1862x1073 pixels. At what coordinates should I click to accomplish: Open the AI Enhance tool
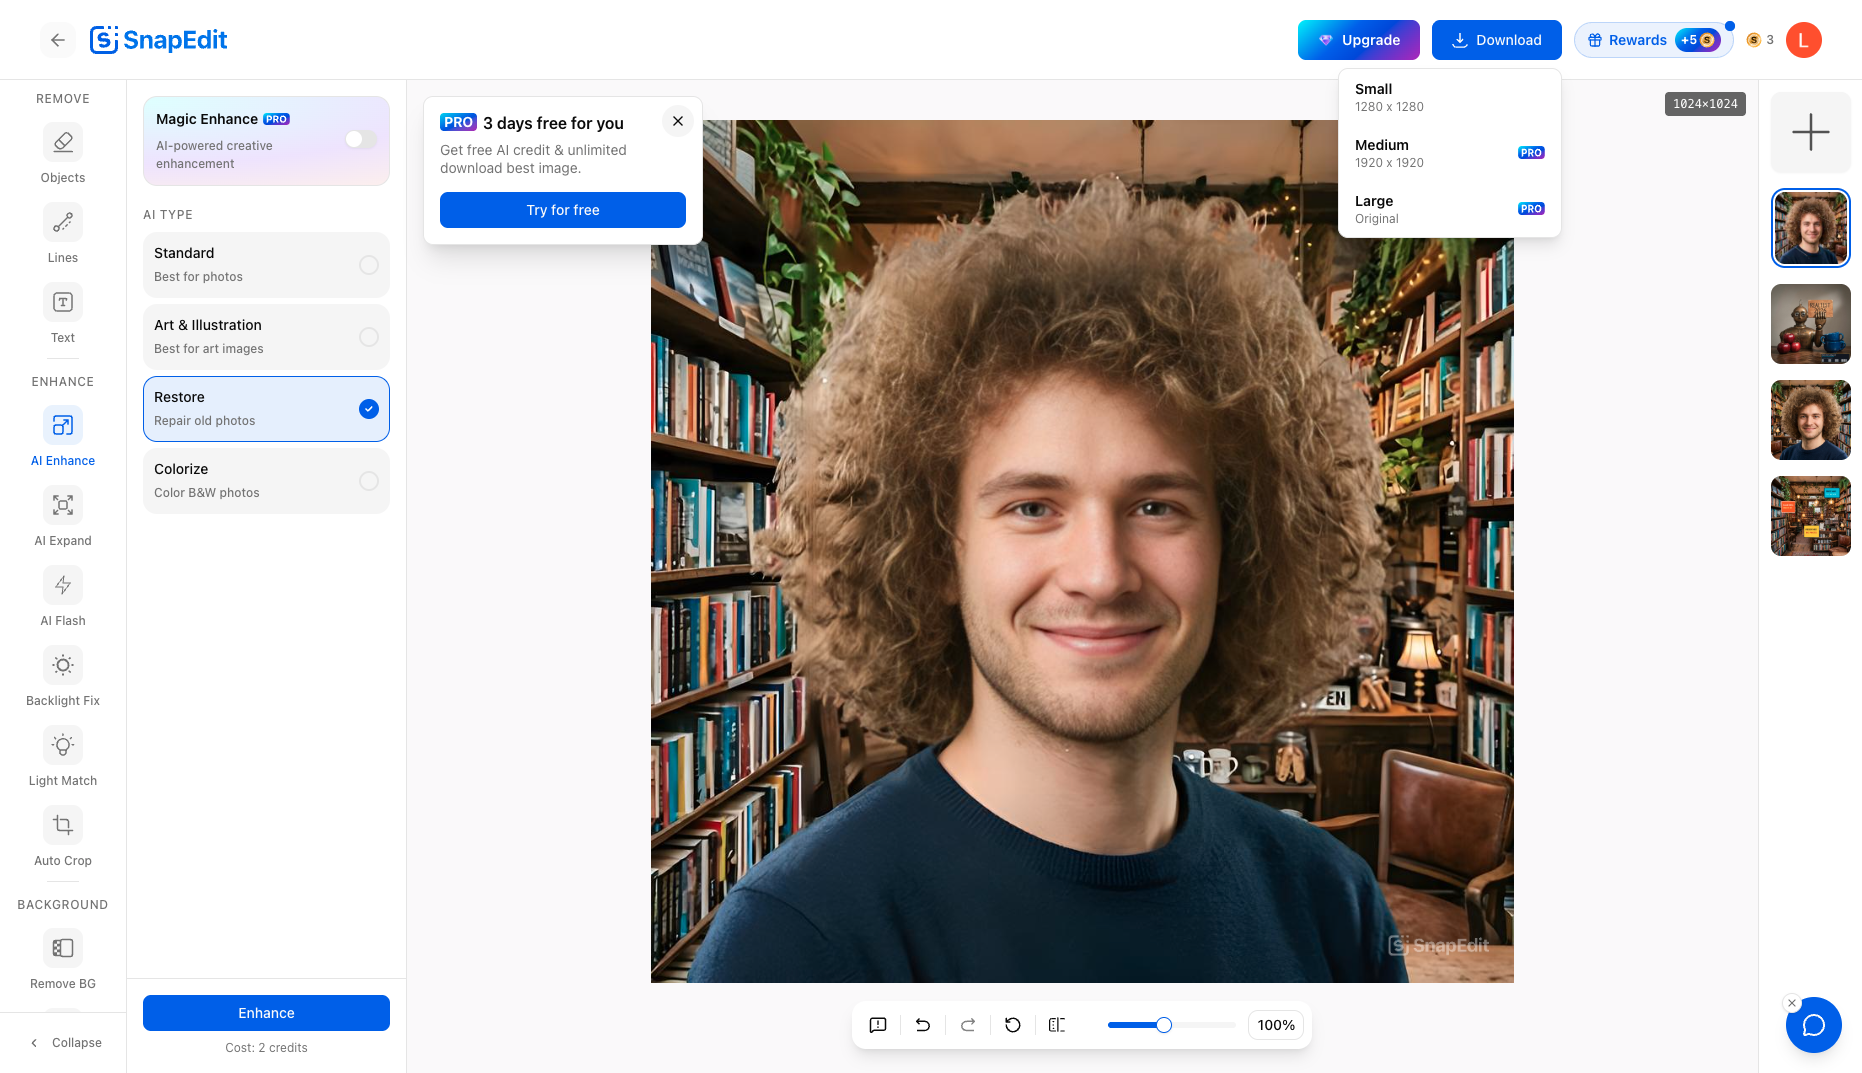point(63,437)
